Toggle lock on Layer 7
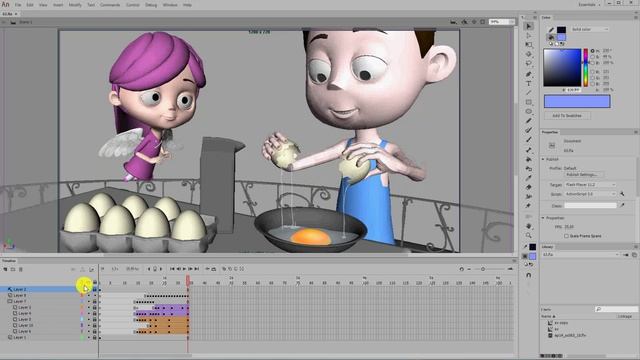The width and height of the screenshot is (640, 360). tap(95, 301)
